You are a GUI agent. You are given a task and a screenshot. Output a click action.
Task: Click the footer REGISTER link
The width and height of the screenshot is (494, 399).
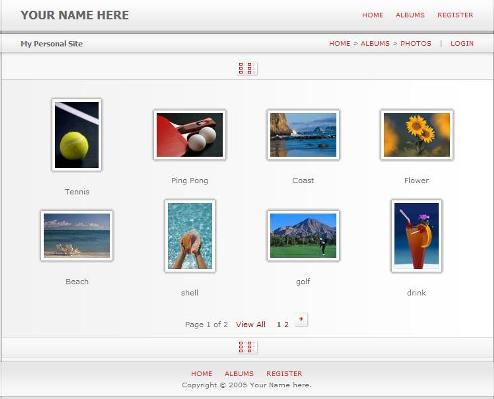[x=284, y=374]
